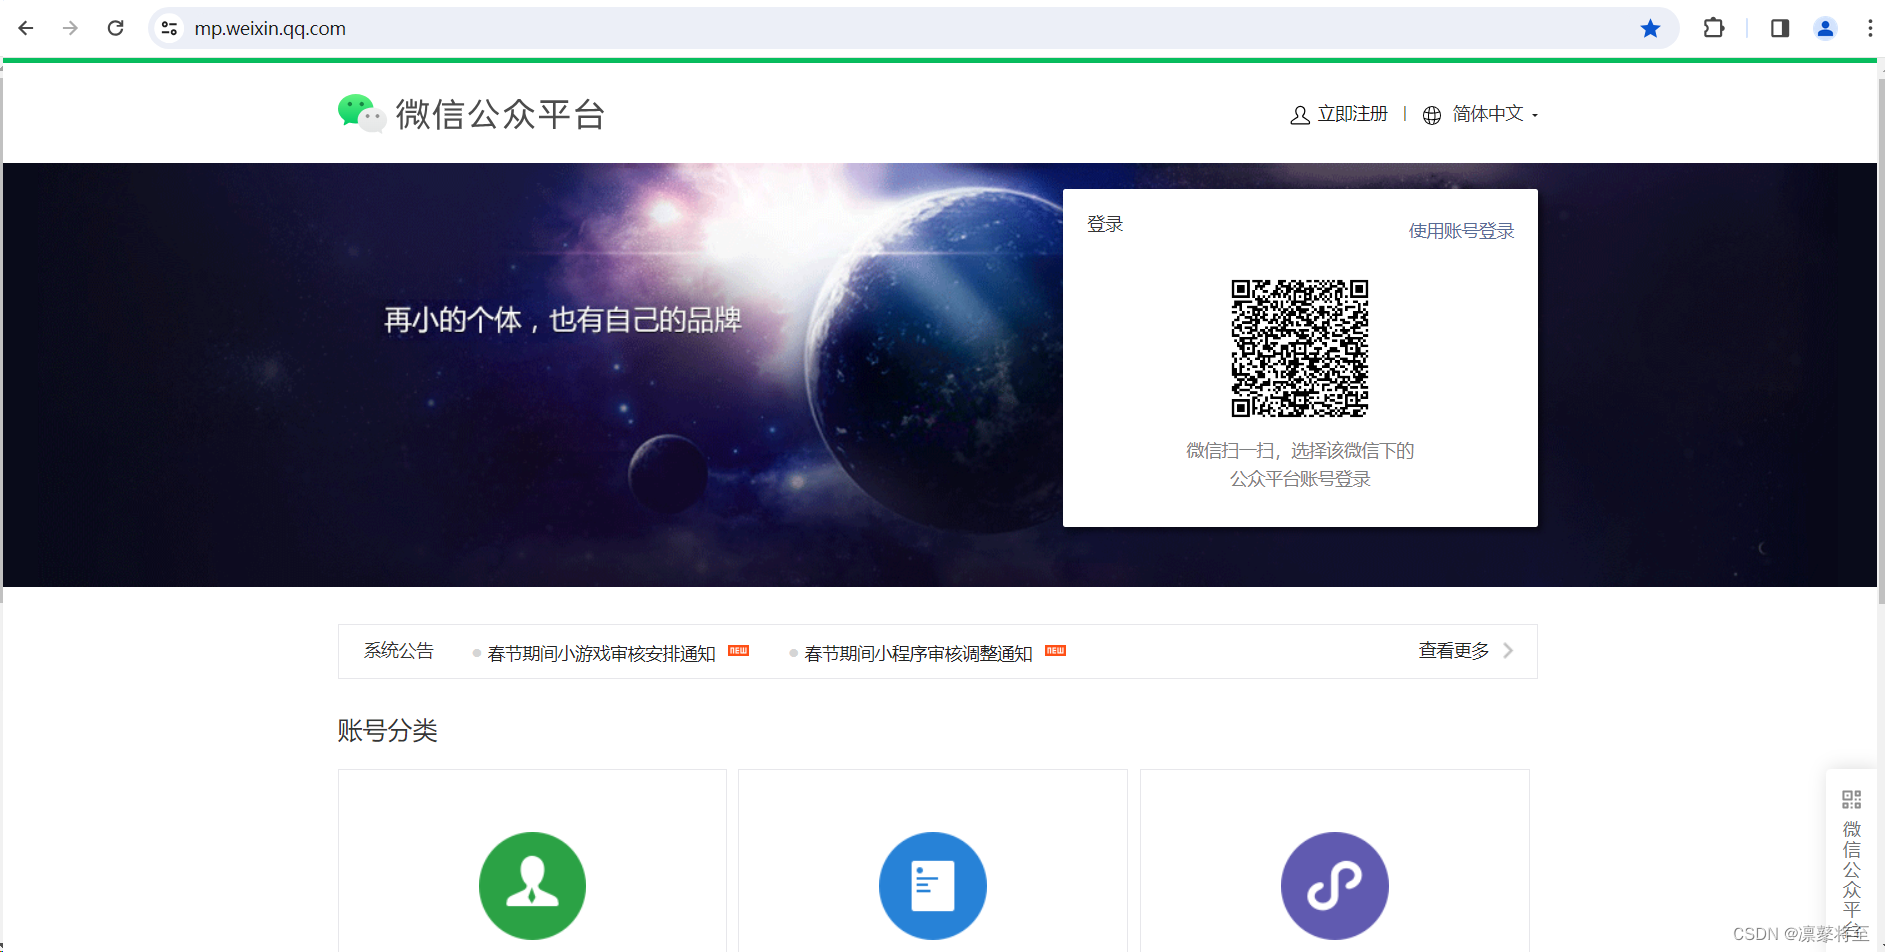Click the browser profile avatar icon
The width and height of the screenshot is (1885, 952).
(1825, 28)
